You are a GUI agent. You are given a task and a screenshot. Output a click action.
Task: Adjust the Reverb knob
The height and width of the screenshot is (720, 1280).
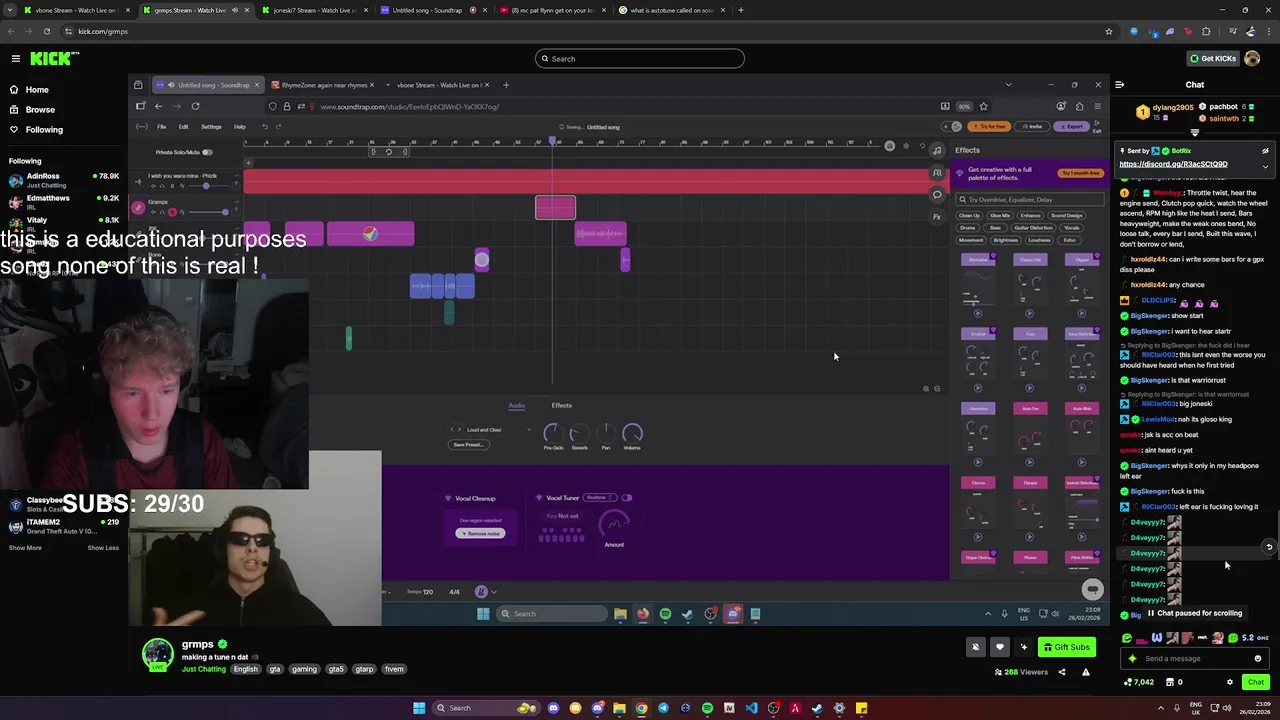(579, 433)
